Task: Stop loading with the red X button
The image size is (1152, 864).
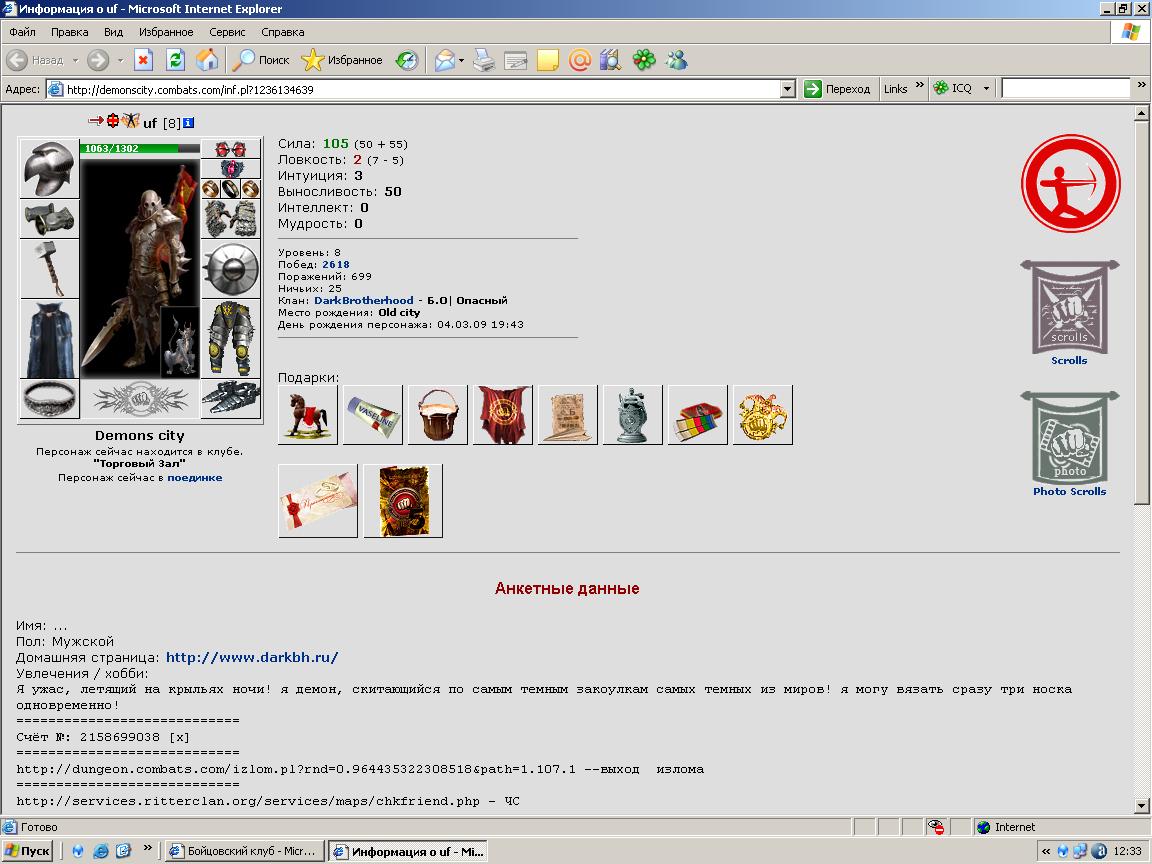Action: point(144,60)
